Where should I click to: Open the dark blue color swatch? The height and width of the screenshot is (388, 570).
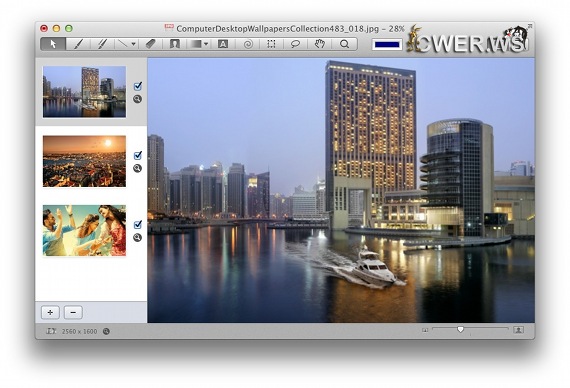click(x=387, y=45)
